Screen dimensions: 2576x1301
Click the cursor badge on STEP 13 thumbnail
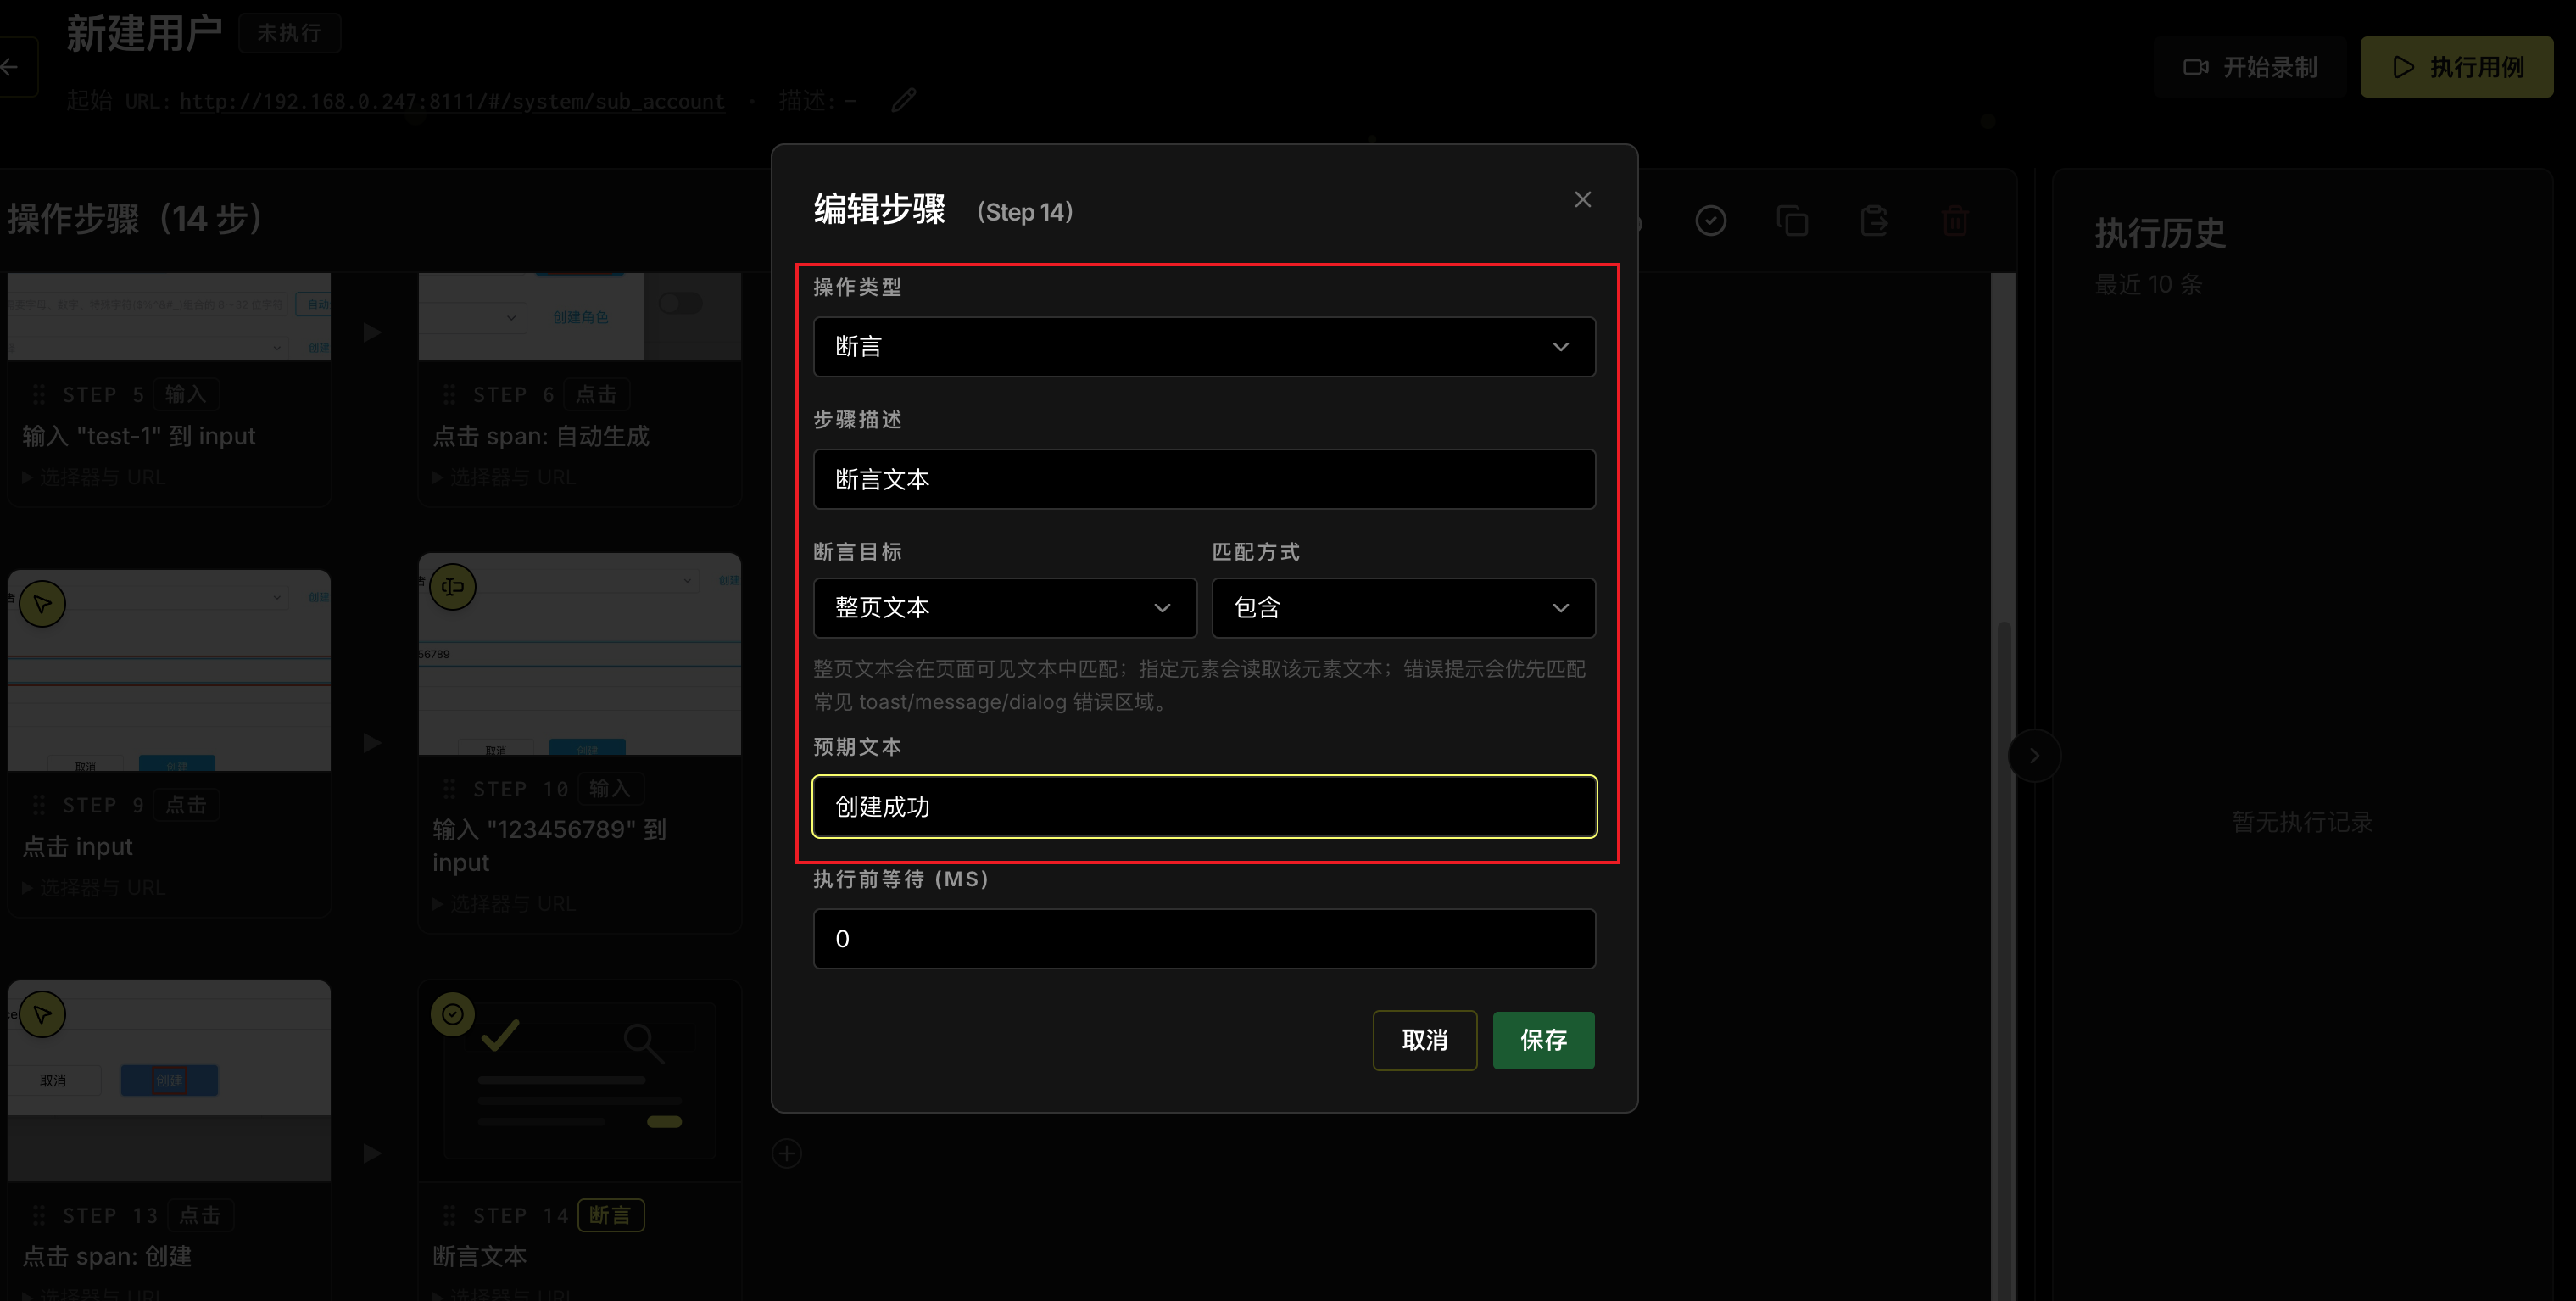point(43,1014)
